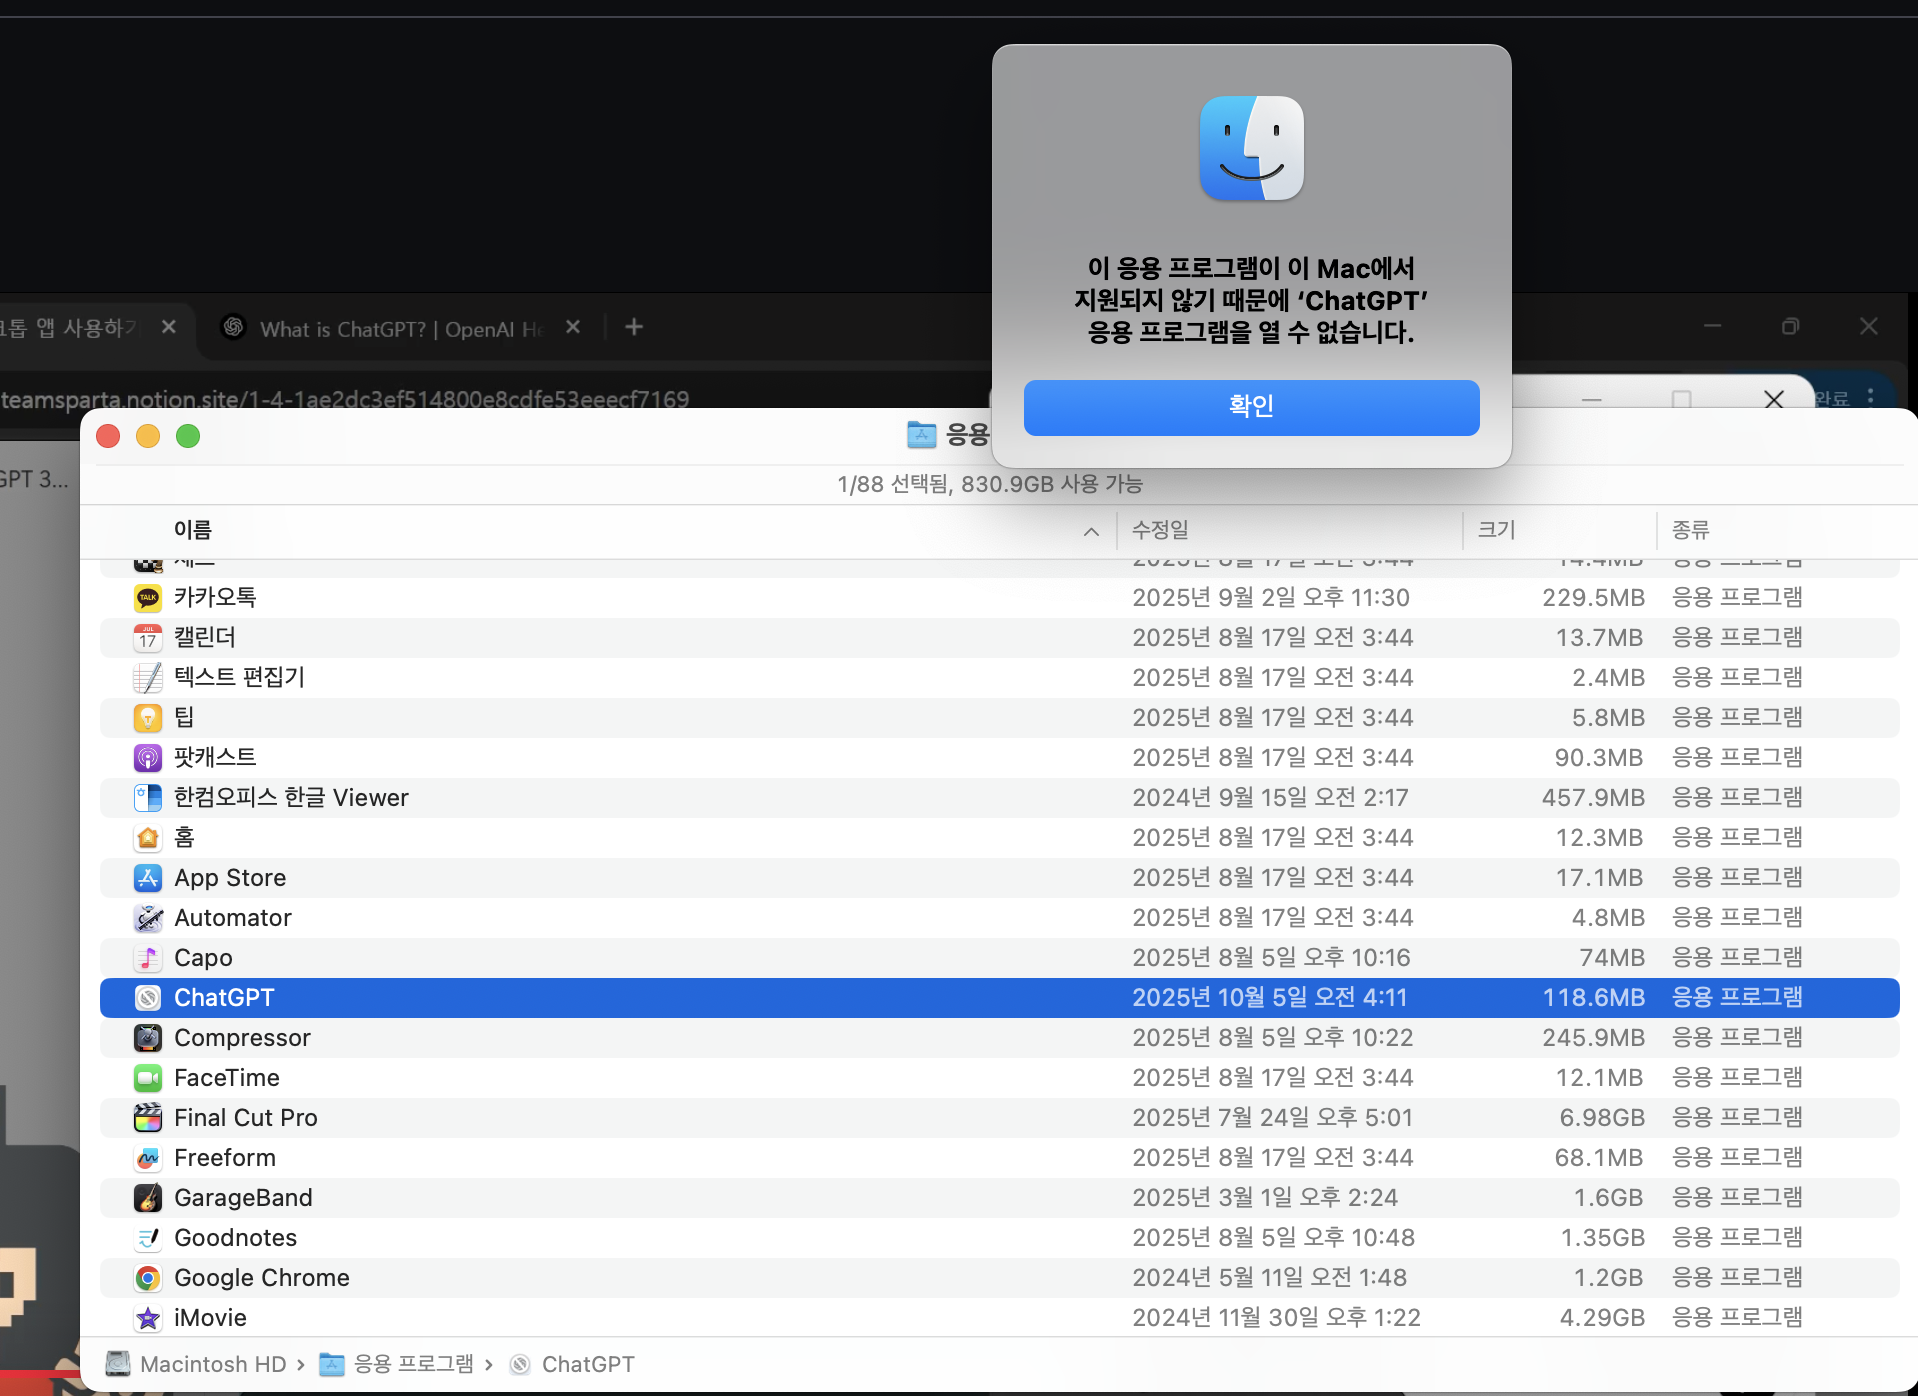Select the Freeform app icon
Viewport: 1918px width, 1396px height.
[x=148, y=1158]
